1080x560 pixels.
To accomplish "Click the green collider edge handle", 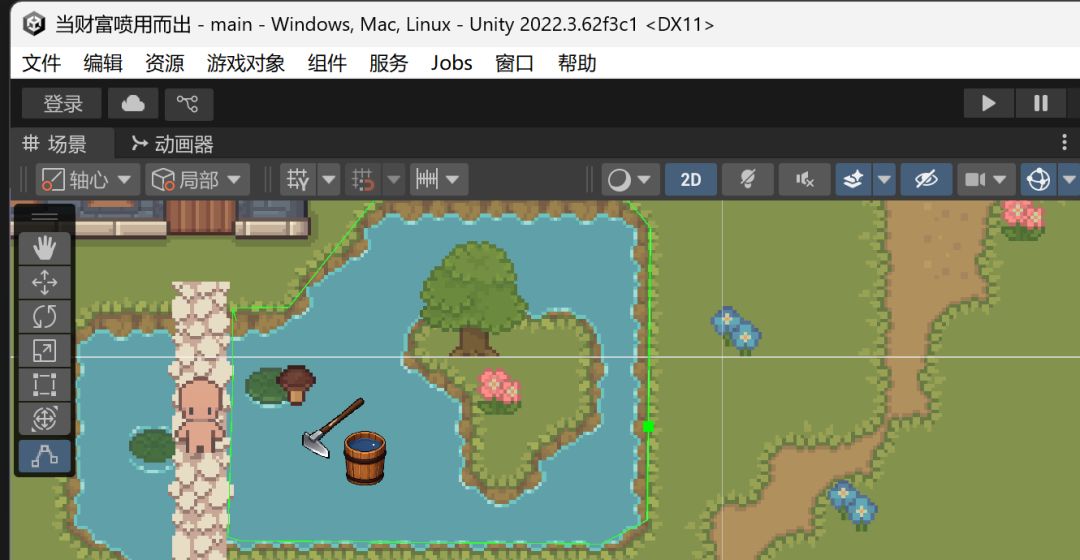I will tap(647, 427).
